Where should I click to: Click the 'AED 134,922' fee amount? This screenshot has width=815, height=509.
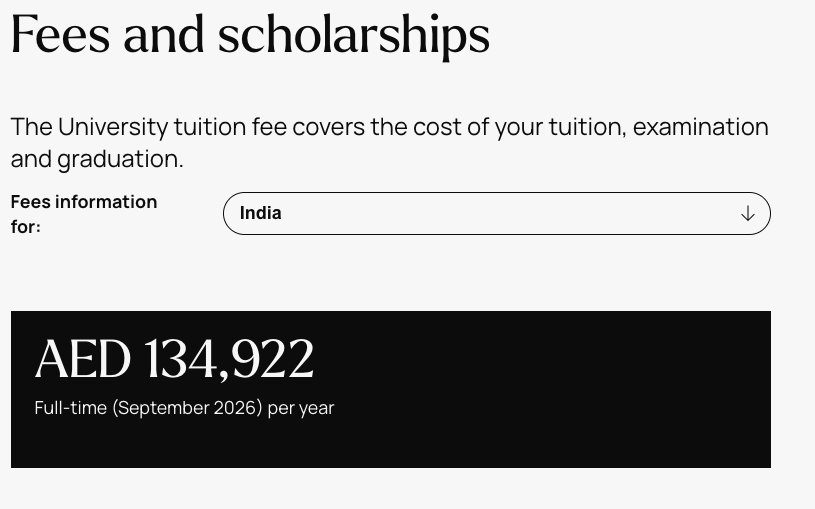point(174,360)
